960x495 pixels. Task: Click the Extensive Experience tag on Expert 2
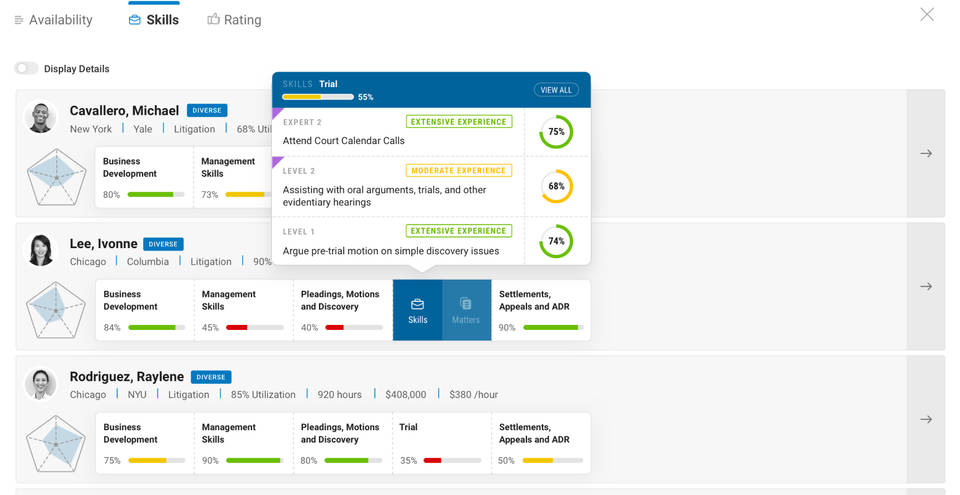459,121
